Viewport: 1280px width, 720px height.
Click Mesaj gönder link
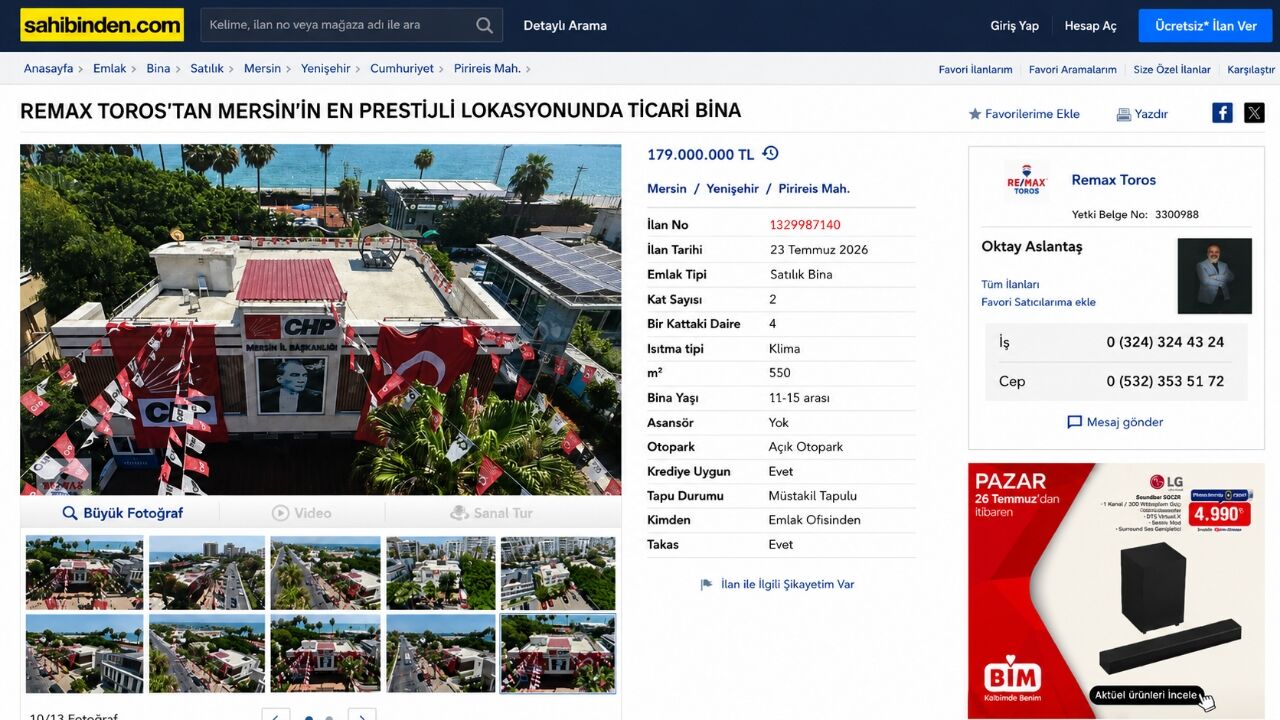pyautogui.click(x=1125, y=423)
